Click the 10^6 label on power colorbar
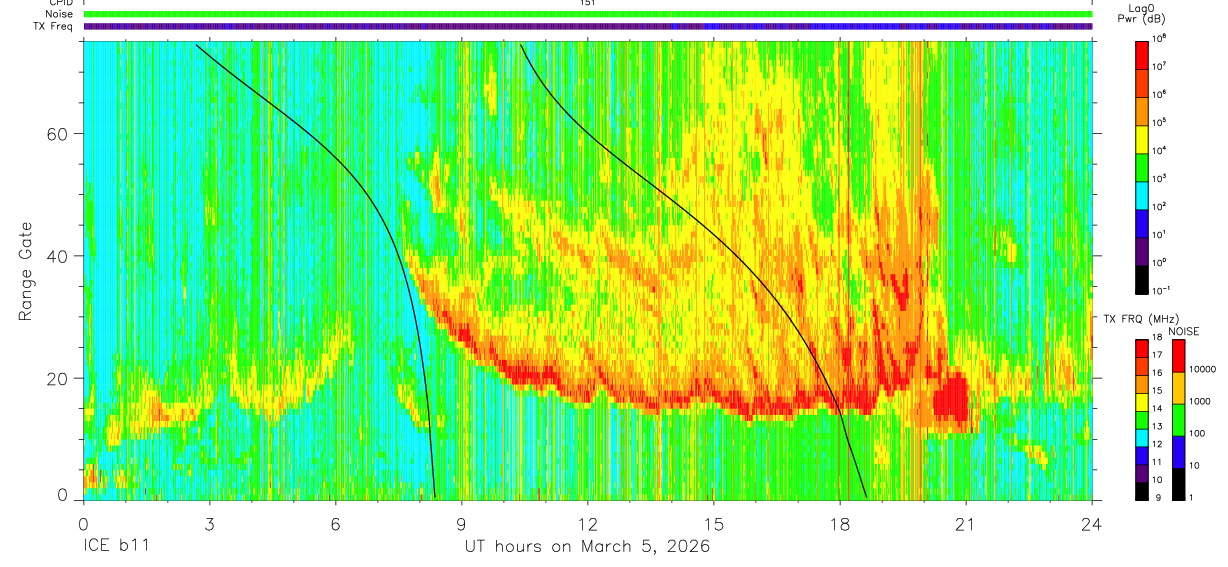The image size is (1228, 567). (1159, 95)
